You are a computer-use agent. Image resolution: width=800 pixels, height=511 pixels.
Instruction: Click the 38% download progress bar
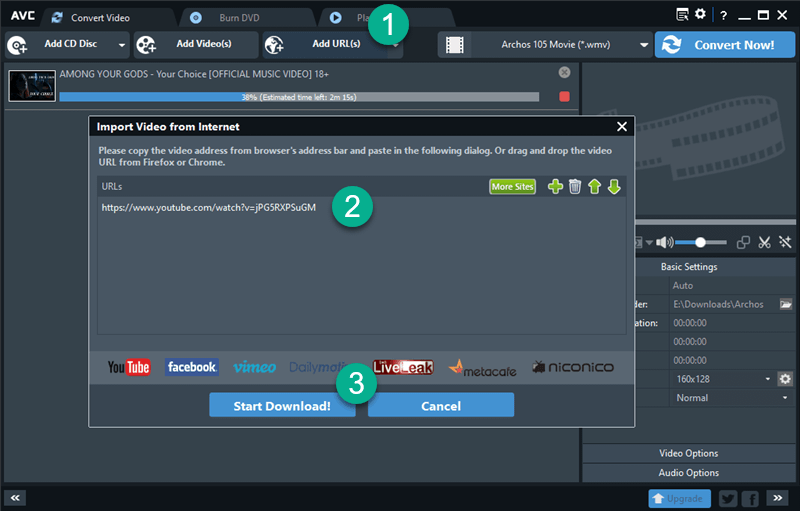(x=299, y=97)
